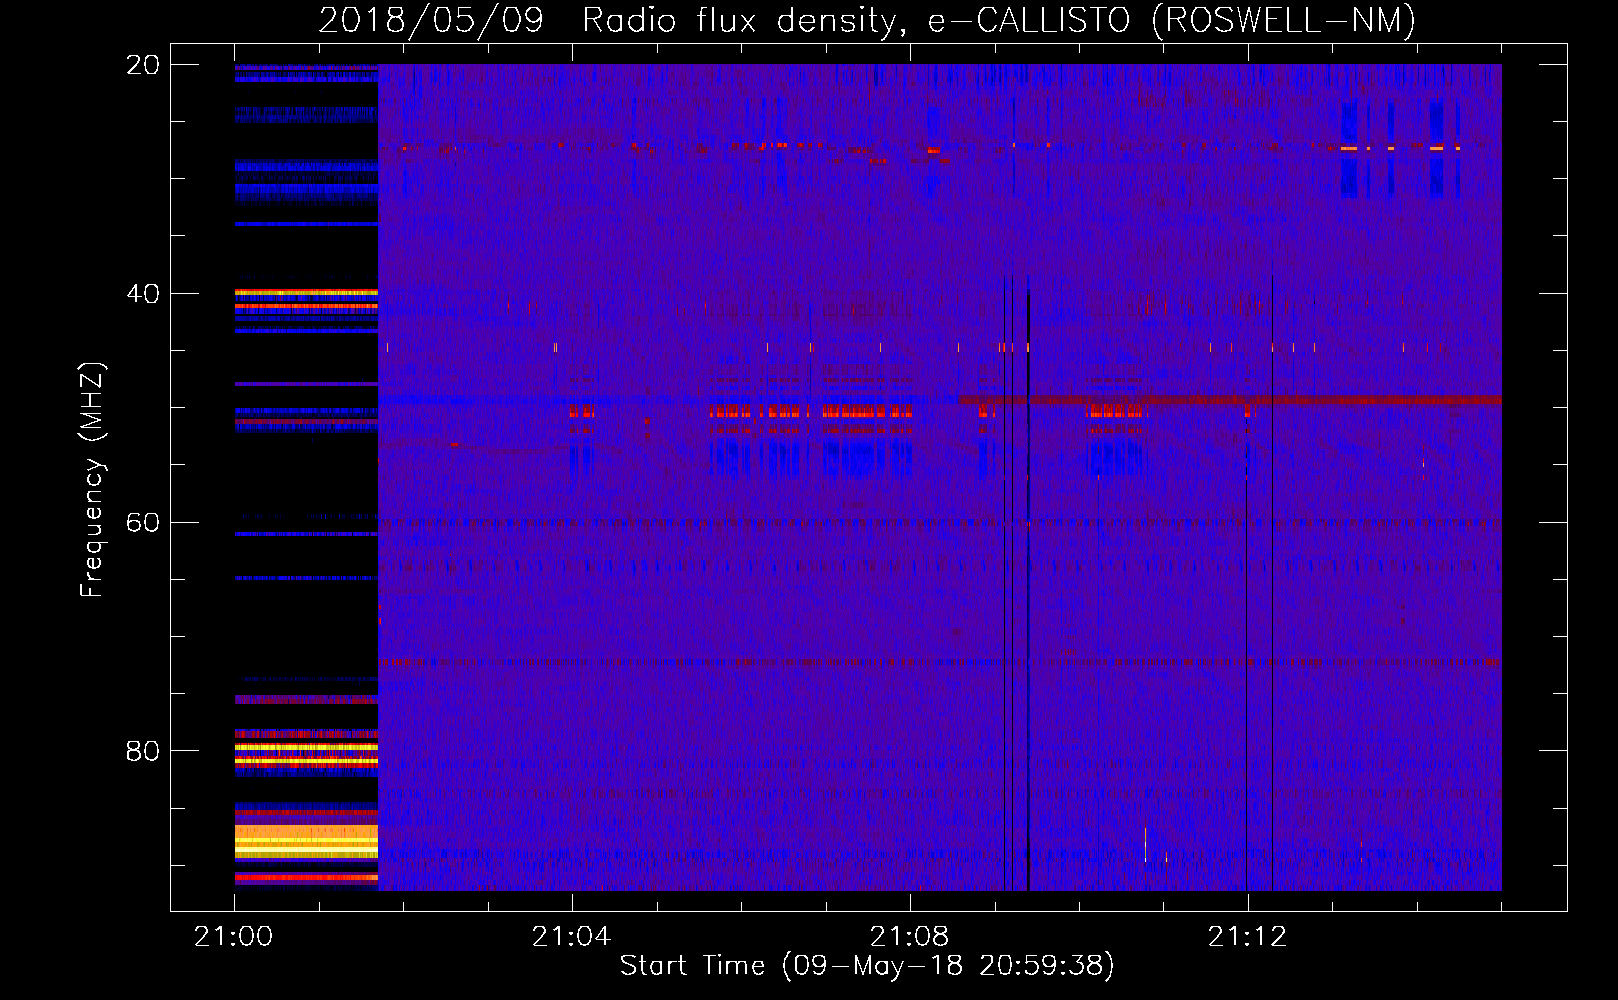Click the 'Frequency (MHZ)' axis label

[92, 480]
